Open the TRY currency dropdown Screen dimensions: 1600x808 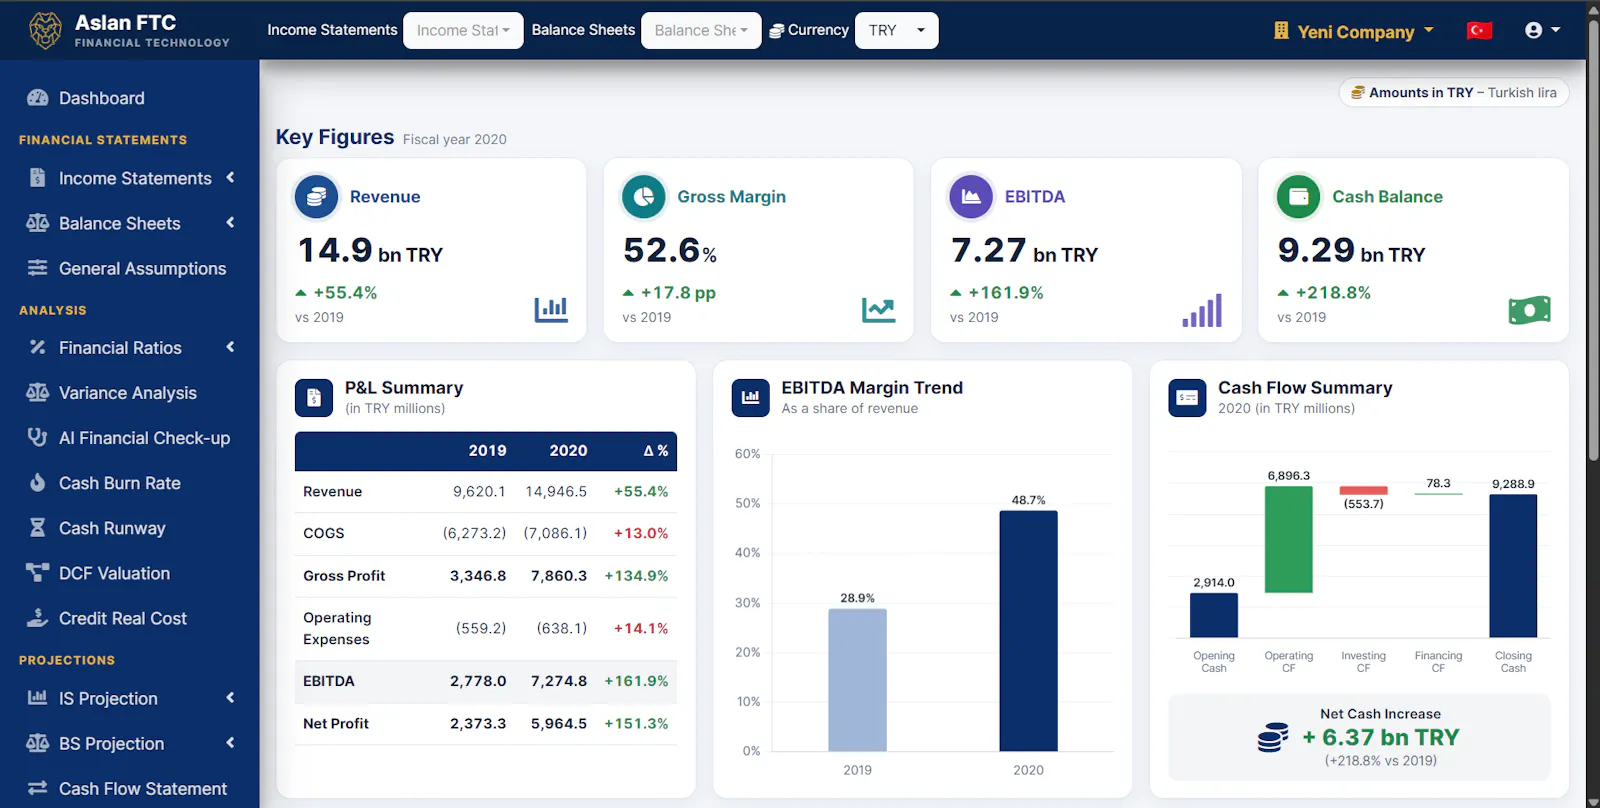(897, 31)
